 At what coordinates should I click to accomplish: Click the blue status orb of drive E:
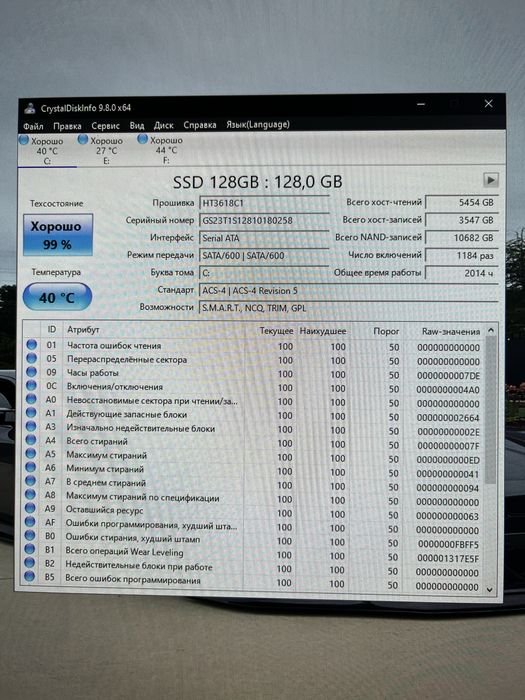tap(83, 139)
